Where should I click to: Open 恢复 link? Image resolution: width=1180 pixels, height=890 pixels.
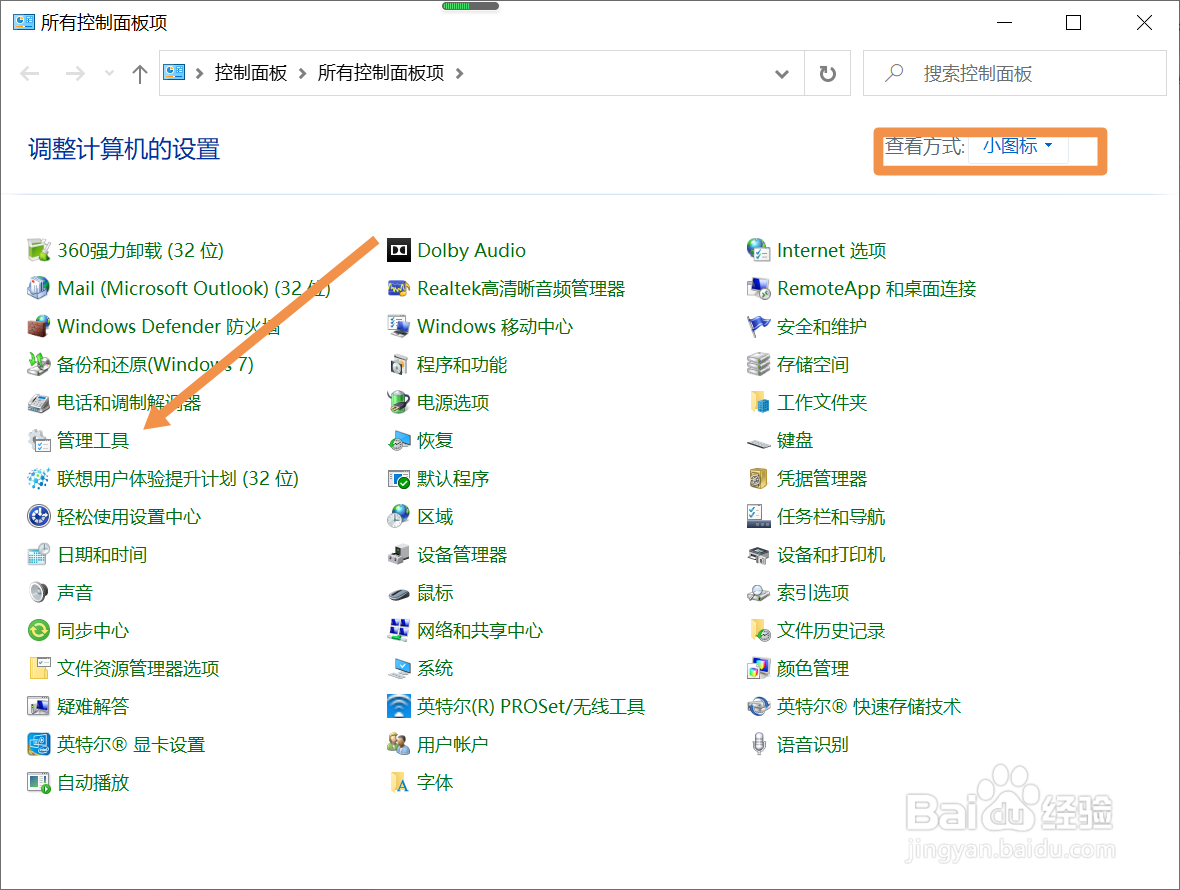pos(435,440)
